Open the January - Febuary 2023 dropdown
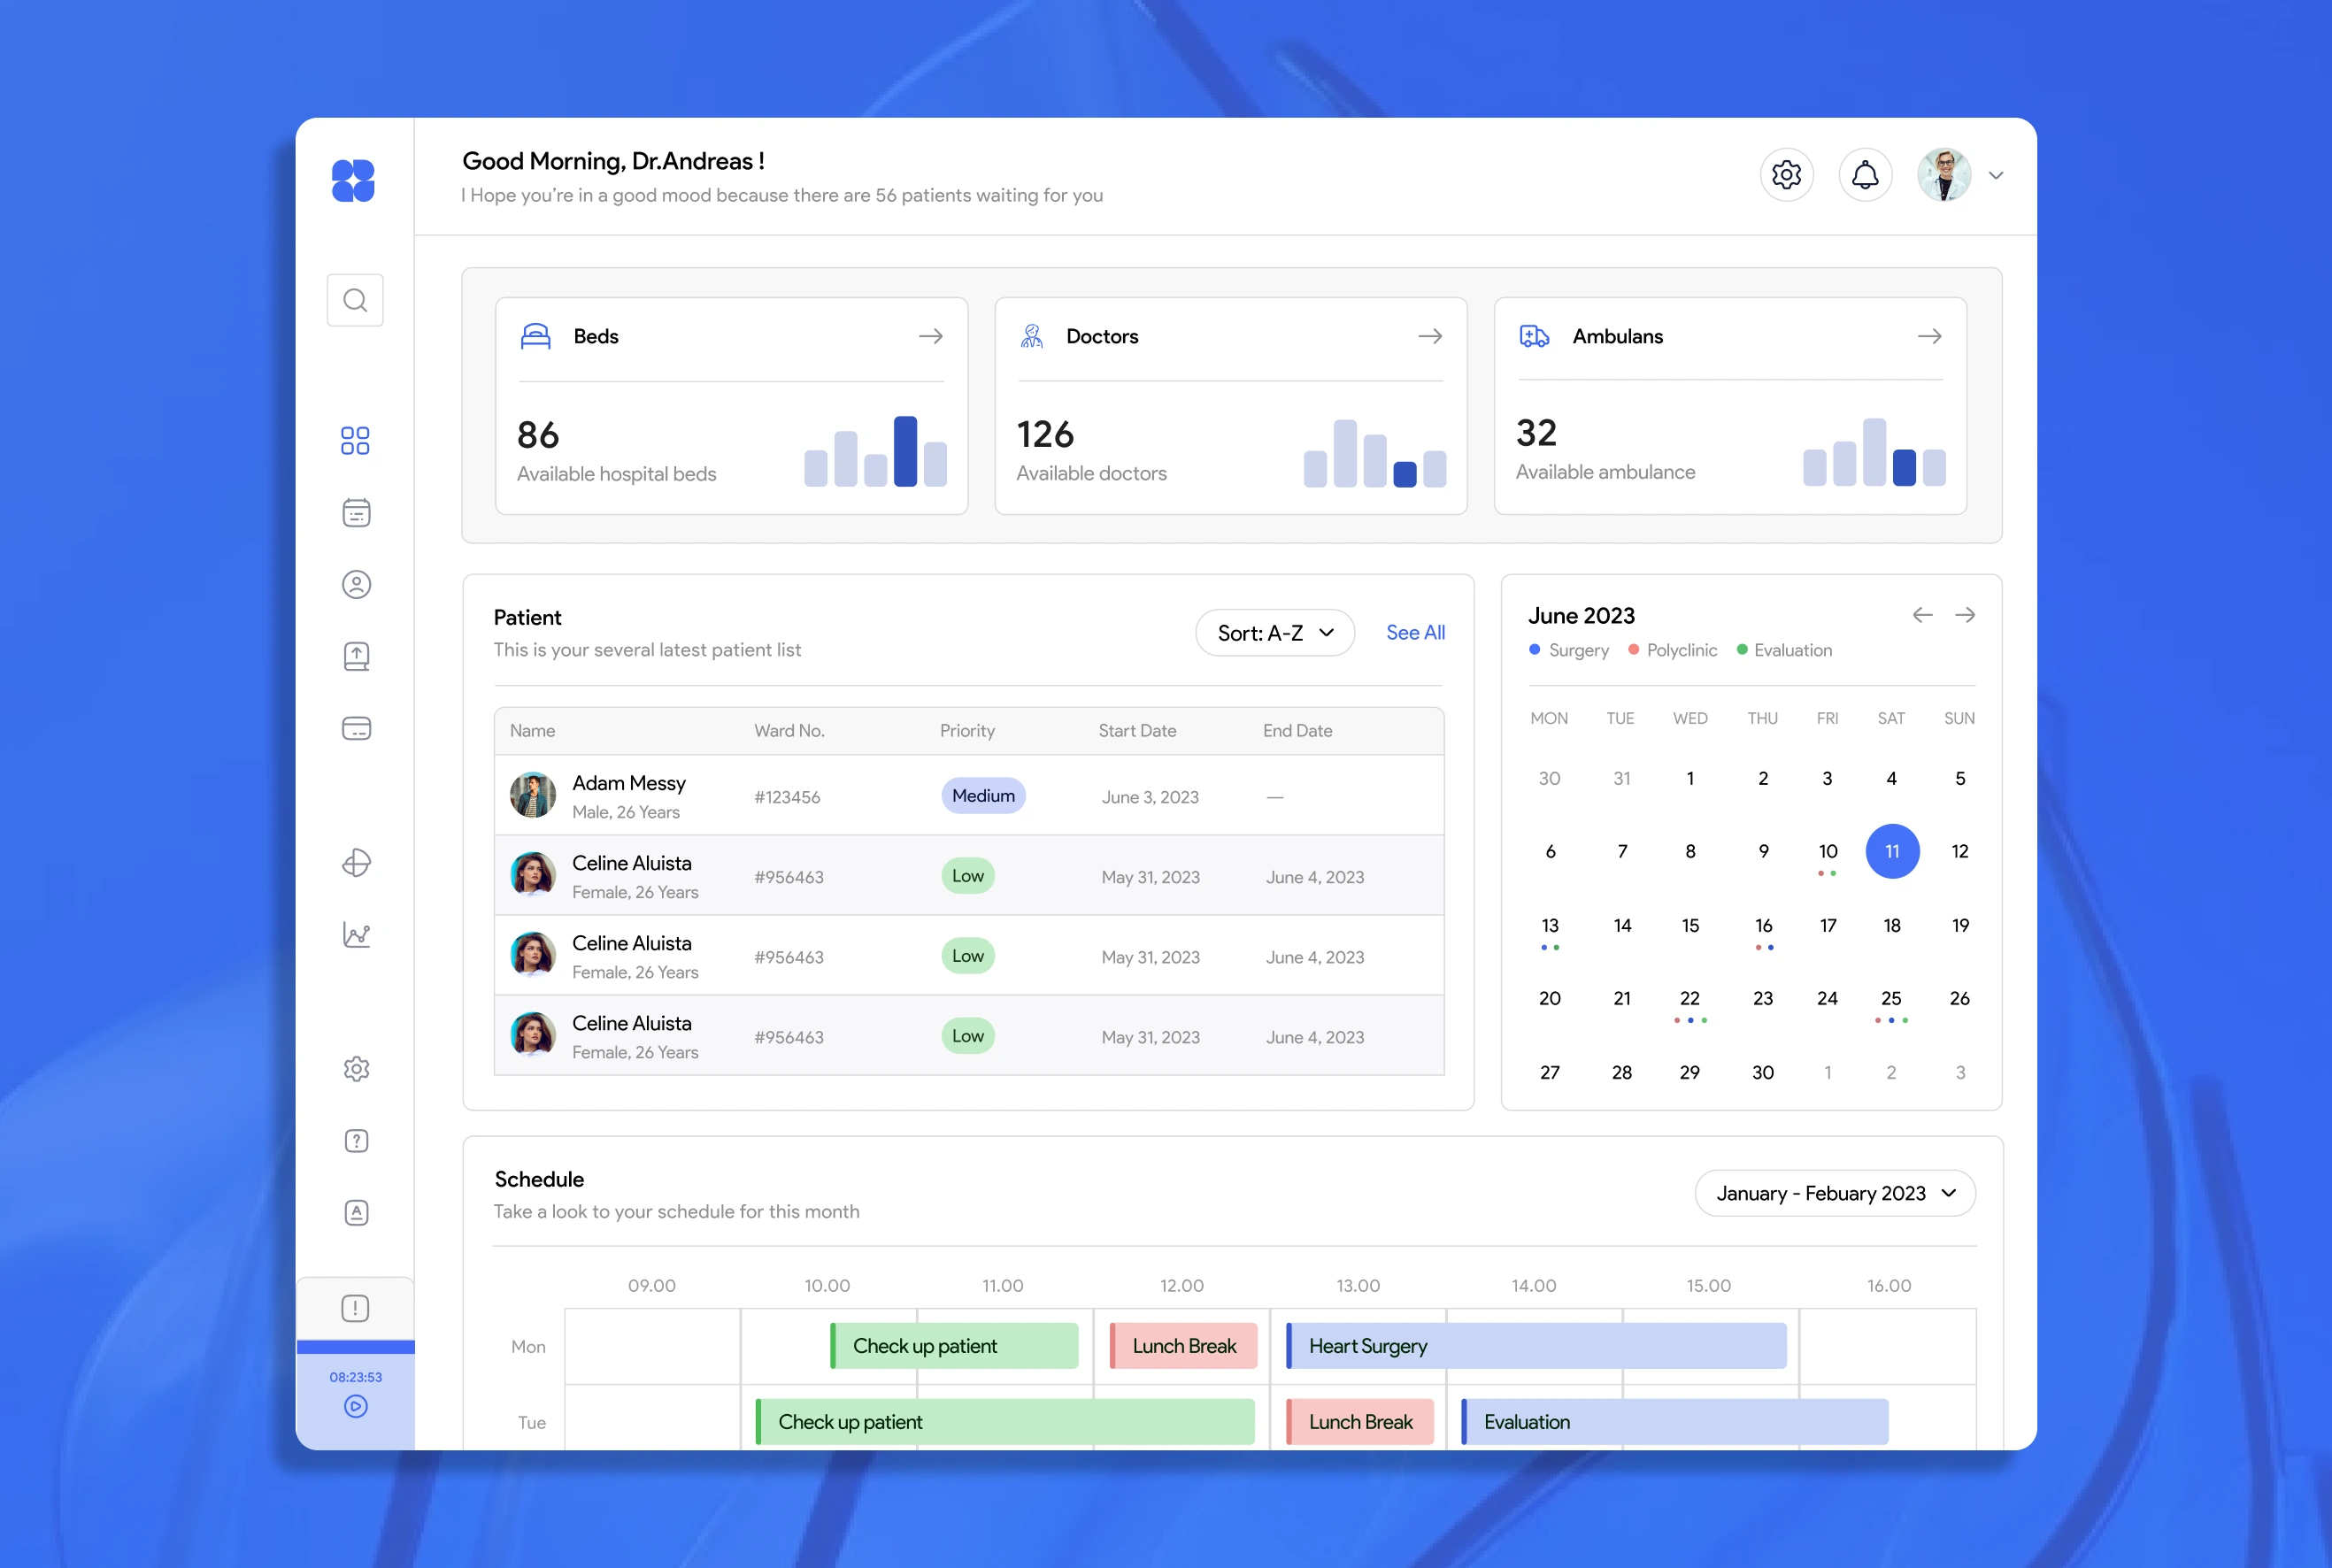2332x1568 pixels. [1835, 1194]
